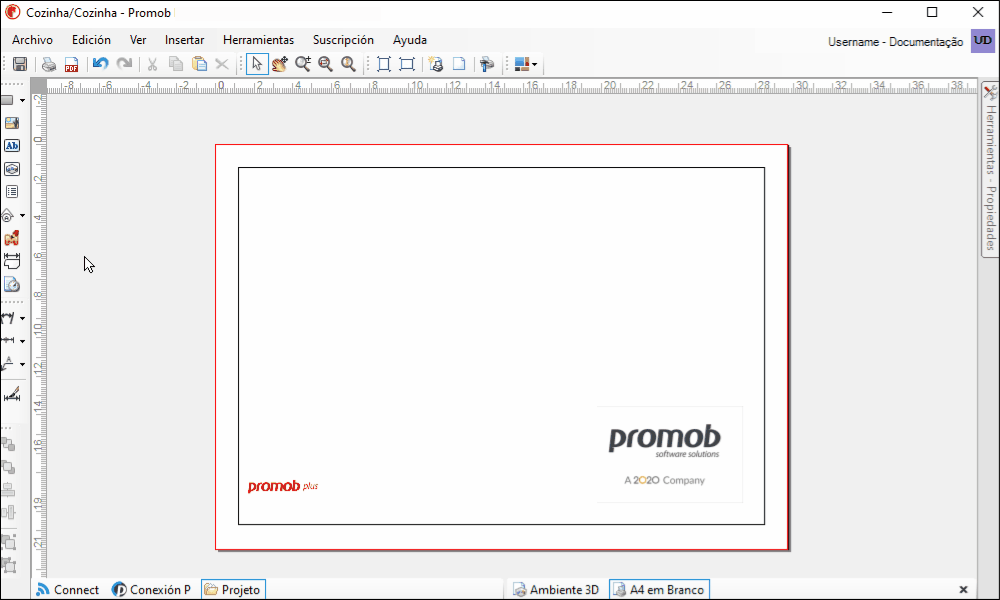Export the page as PDF
This screenshot has width=1000, height=600.
[71, 64]
